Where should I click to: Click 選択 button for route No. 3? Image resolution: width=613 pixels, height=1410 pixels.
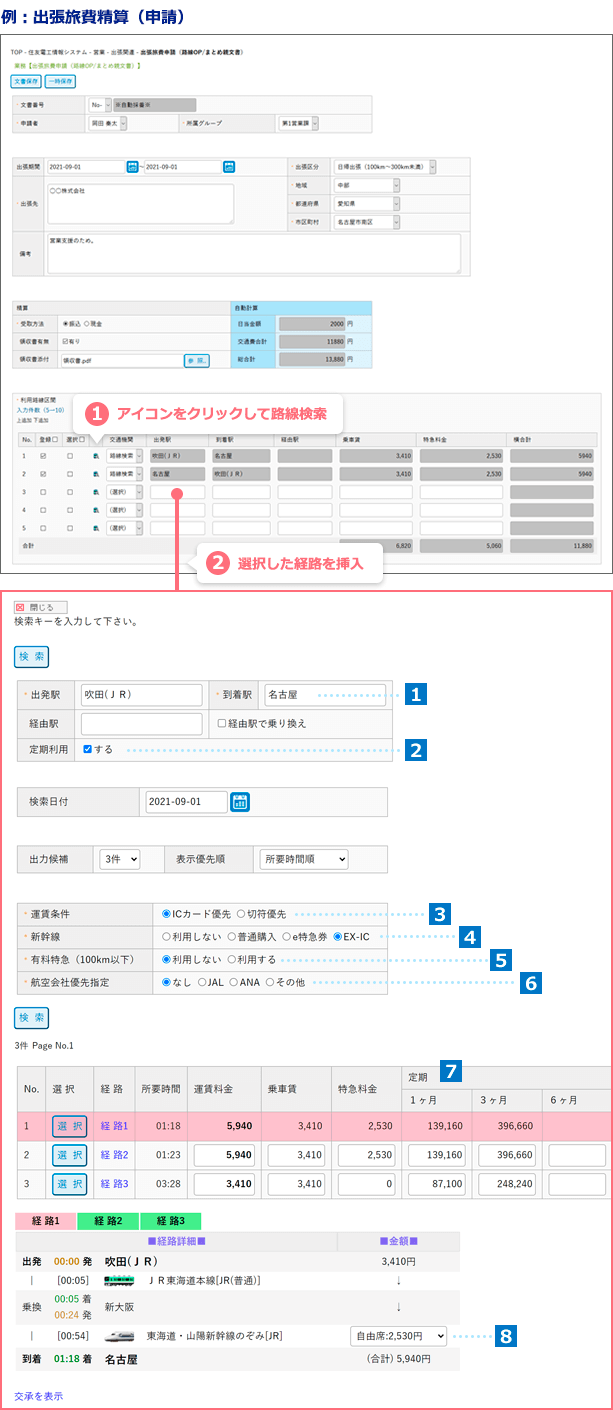point(69,1184)
